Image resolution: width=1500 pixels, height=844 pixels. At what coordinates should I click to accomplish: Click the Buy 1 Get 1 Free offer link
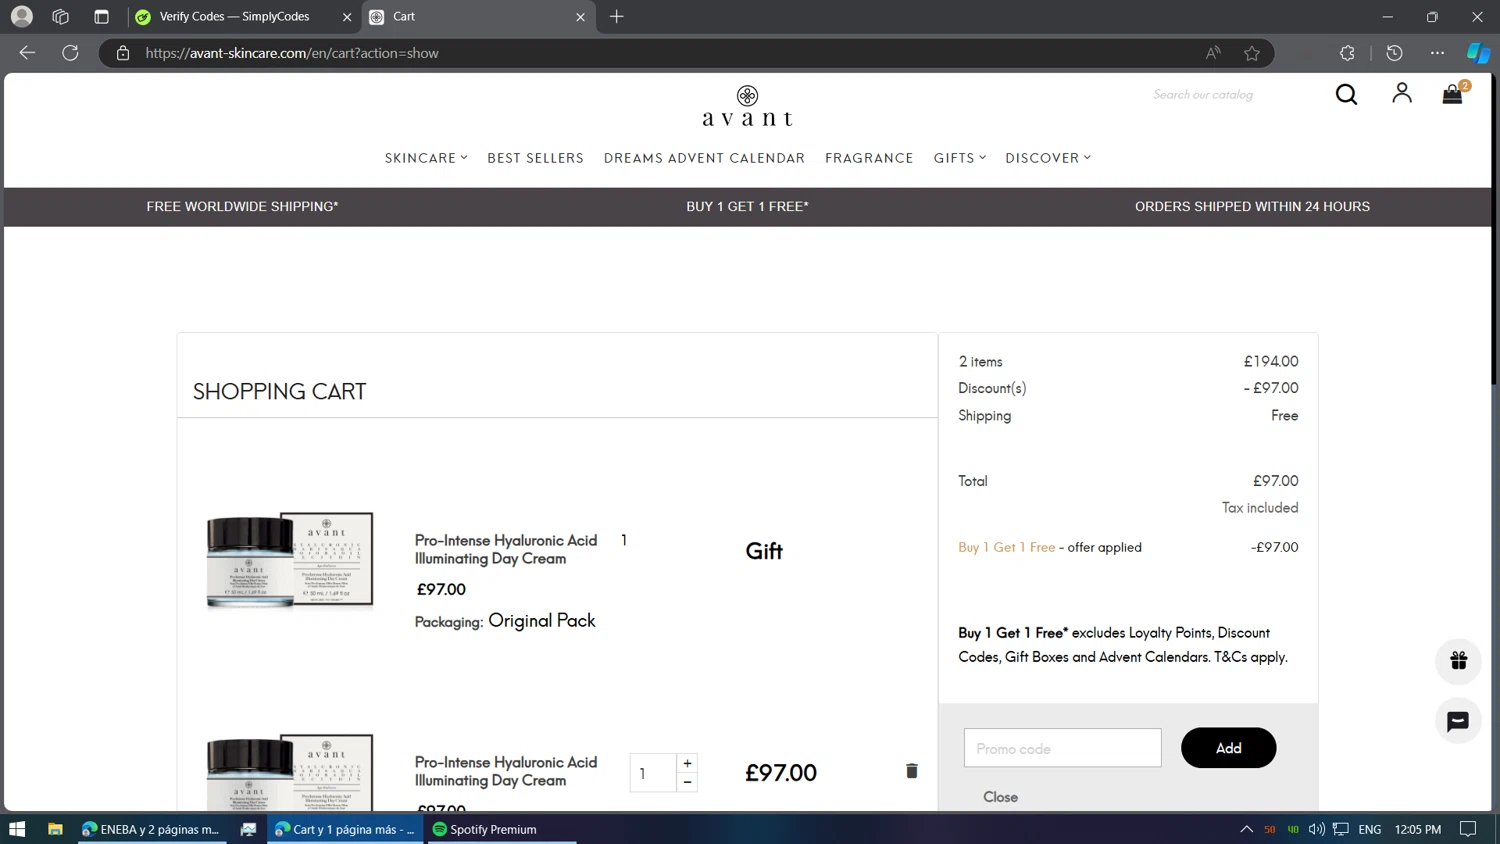tap(1006, 547)
